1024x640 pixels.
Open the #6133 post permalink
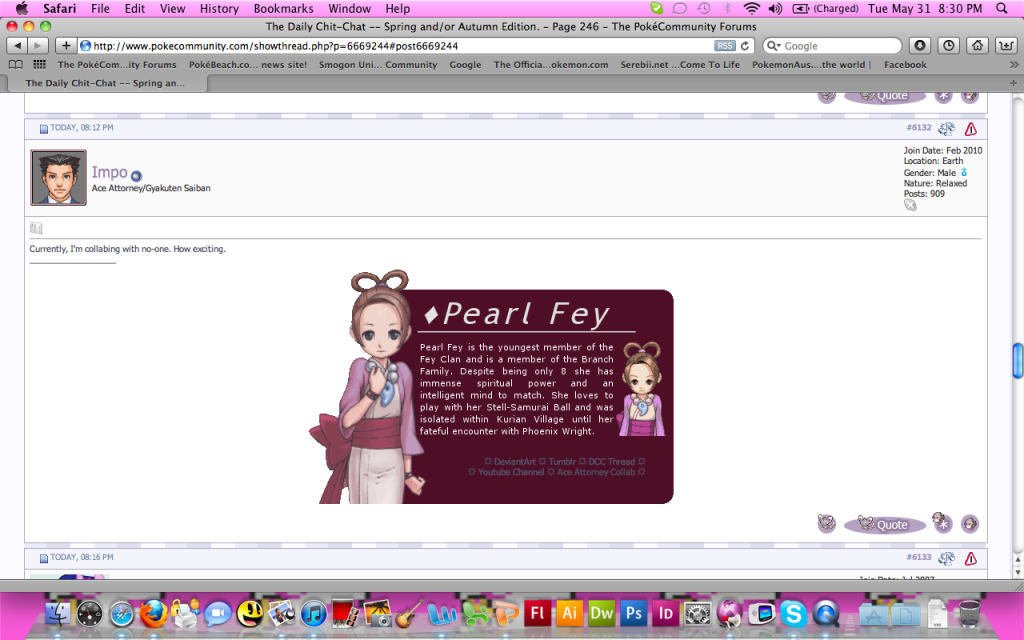[919, 557]
